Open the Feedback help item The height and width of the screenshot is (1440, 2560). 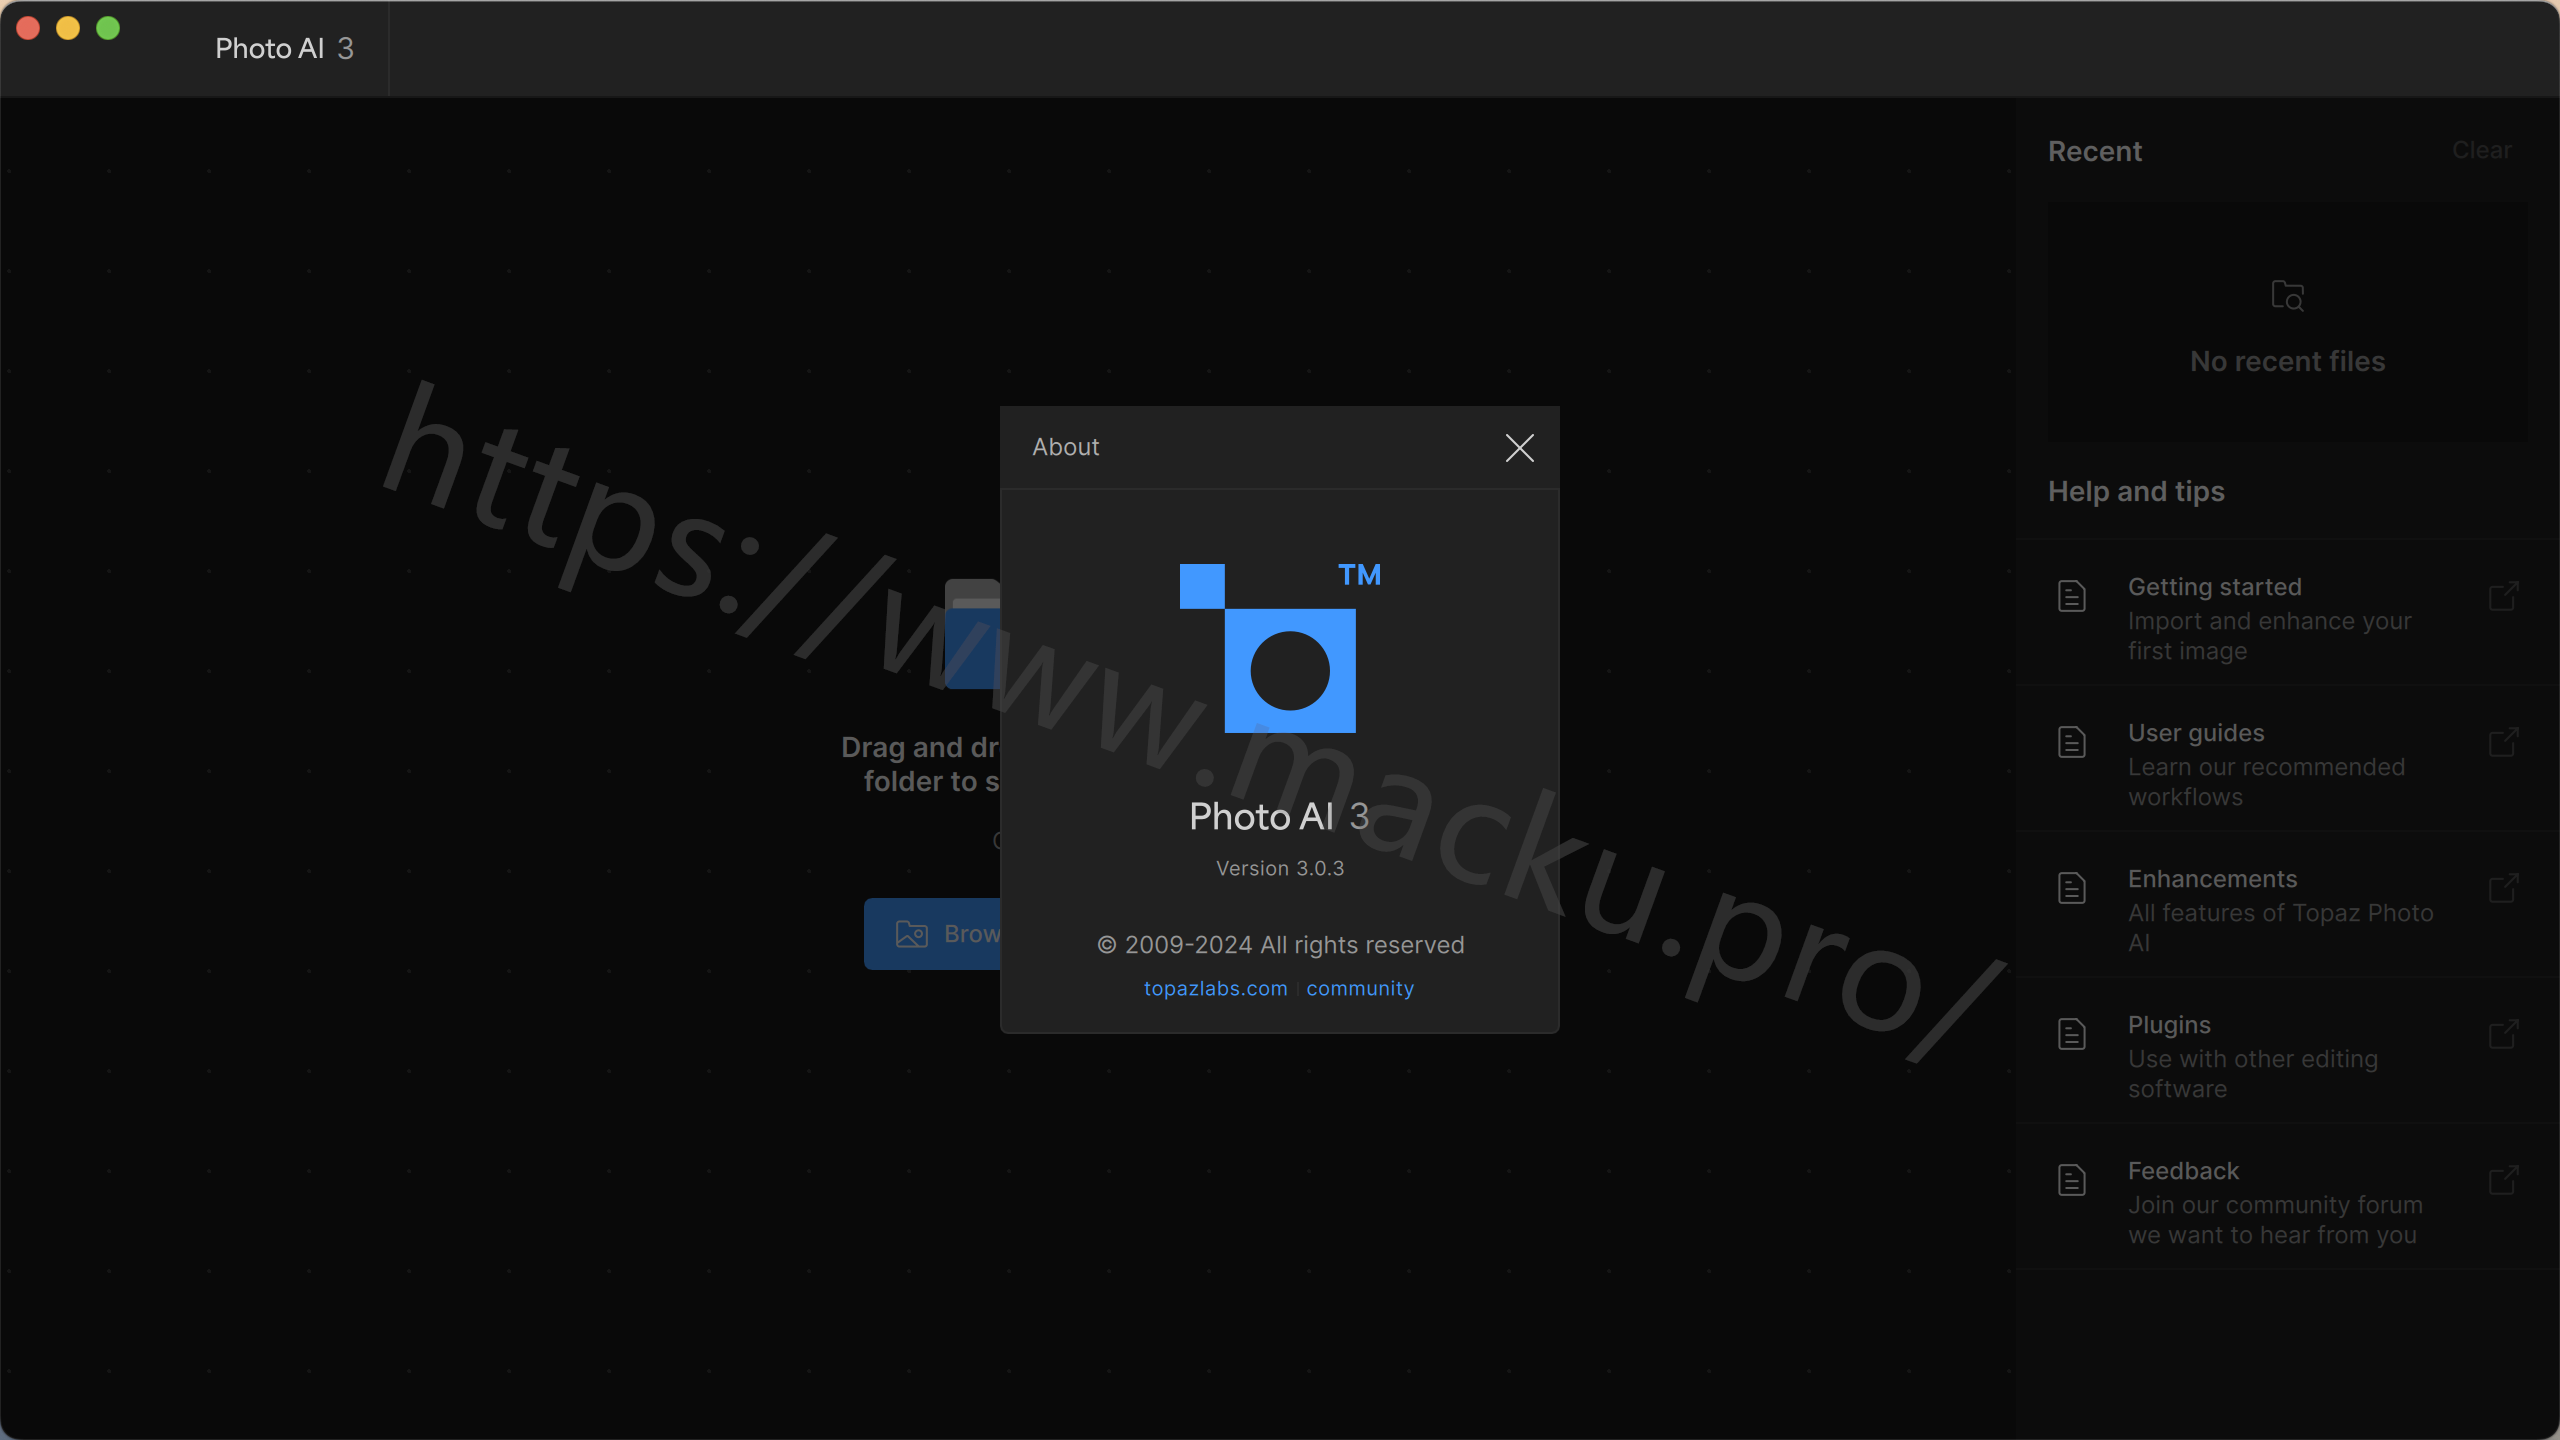(x=2287, y=1198)
